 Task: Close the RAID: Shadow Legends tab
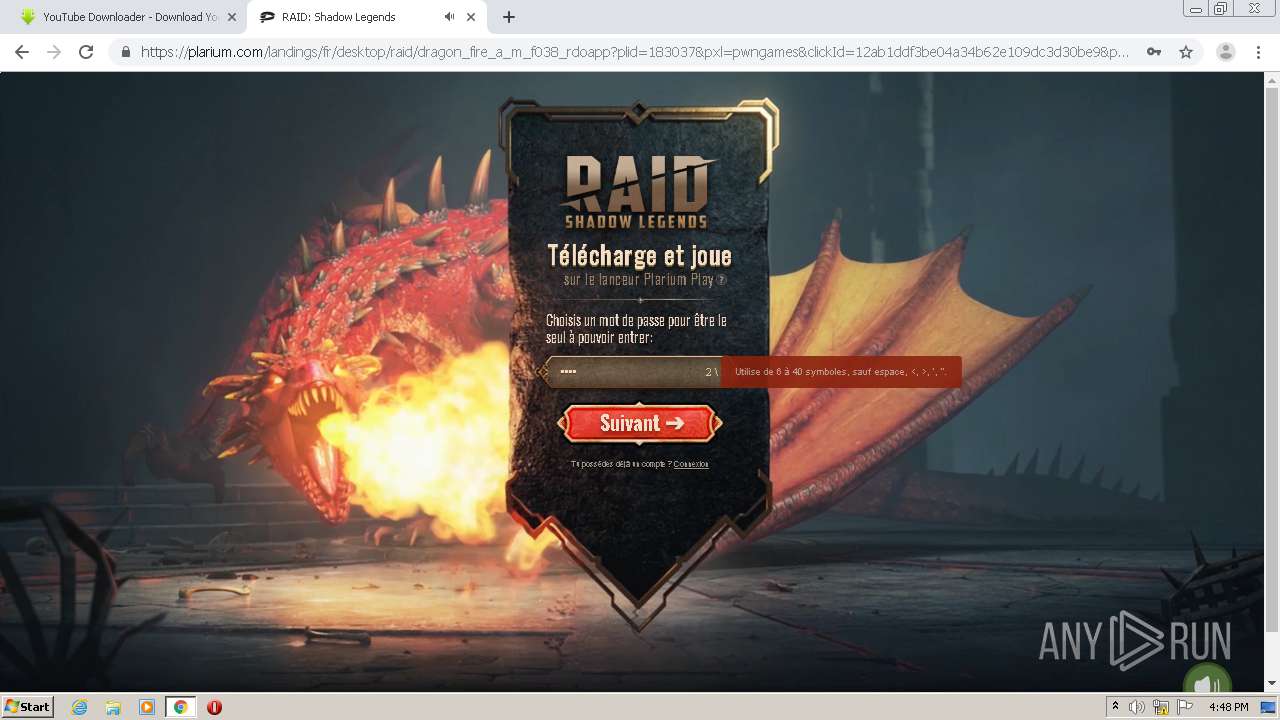pyautogui.click(x=471, y=17)
